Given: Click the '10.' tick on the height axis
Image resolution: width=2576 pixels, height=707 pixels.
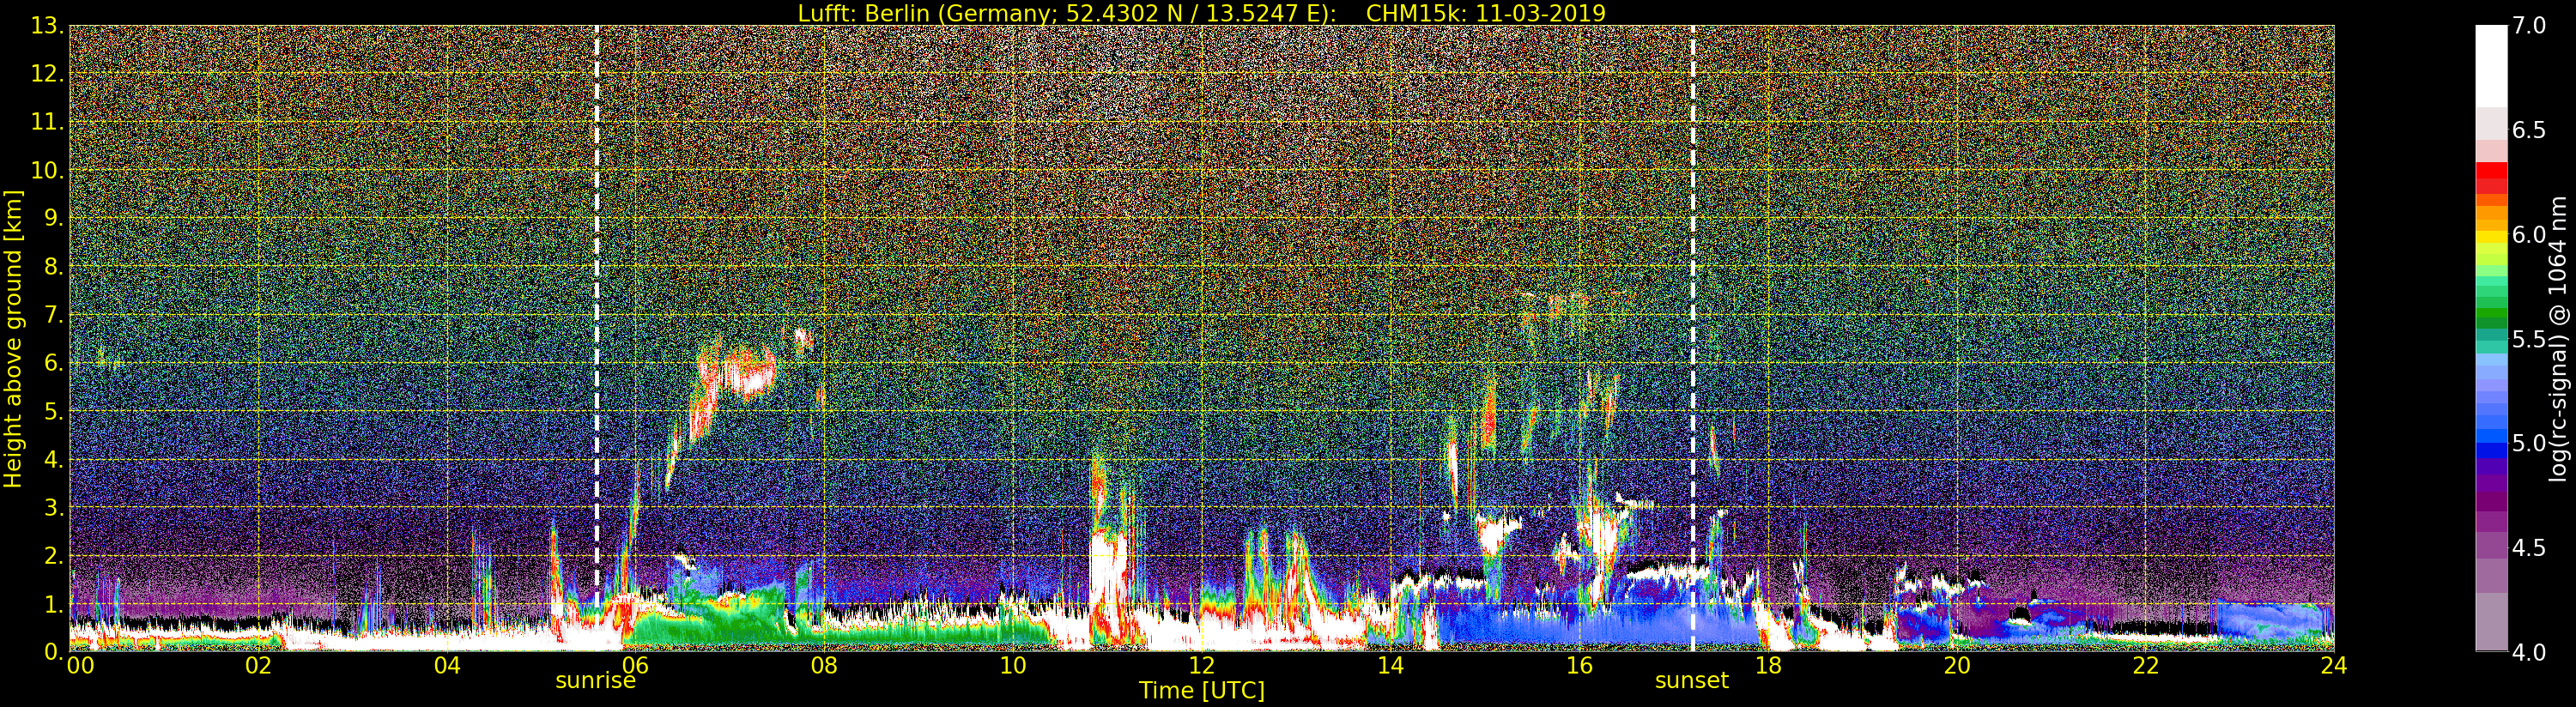Looking at the screenshot, I should (x=47, y=170).
